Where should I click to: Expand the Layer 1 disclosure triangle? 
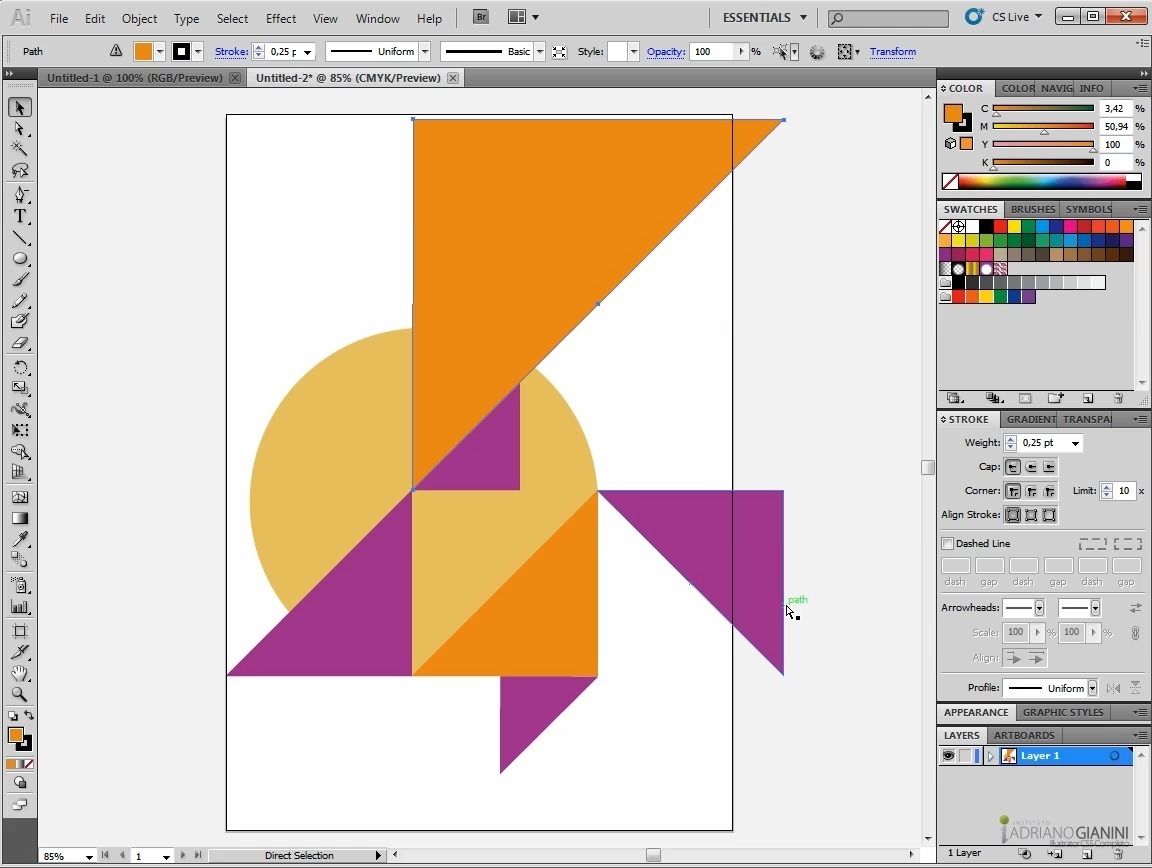(x=991, y=756)
